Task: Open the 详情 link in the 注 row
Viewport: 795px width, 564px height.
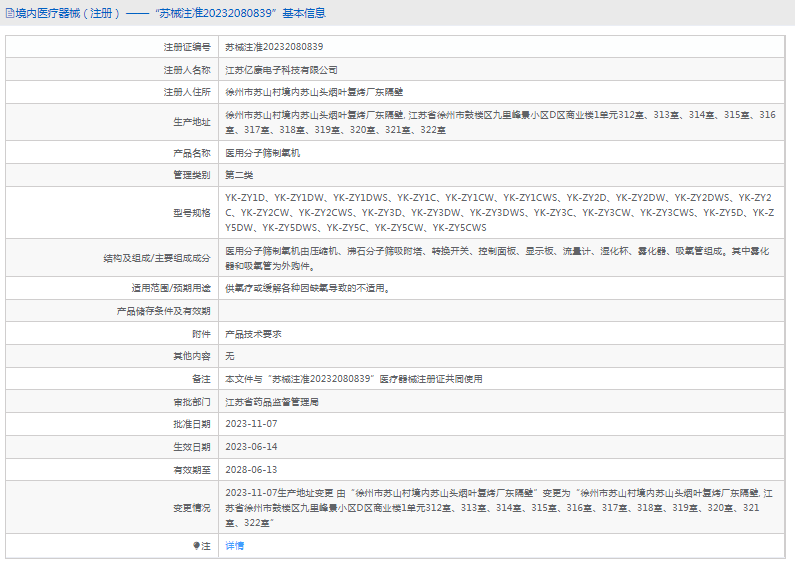Action: [234, 545]
